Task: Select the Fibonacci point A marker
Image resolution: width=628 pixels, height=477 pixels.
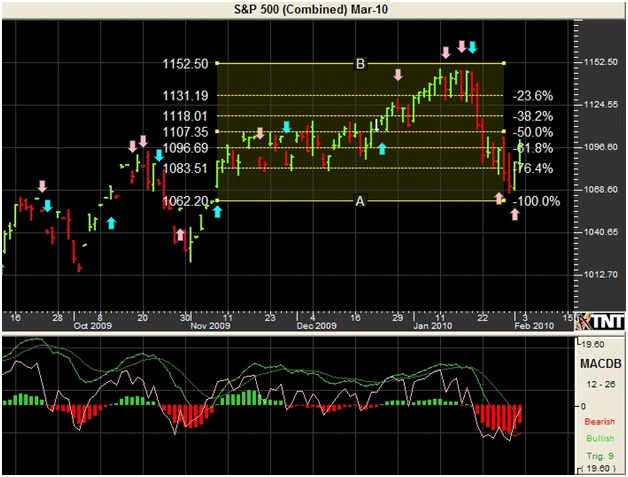Action: coord(360,201)
